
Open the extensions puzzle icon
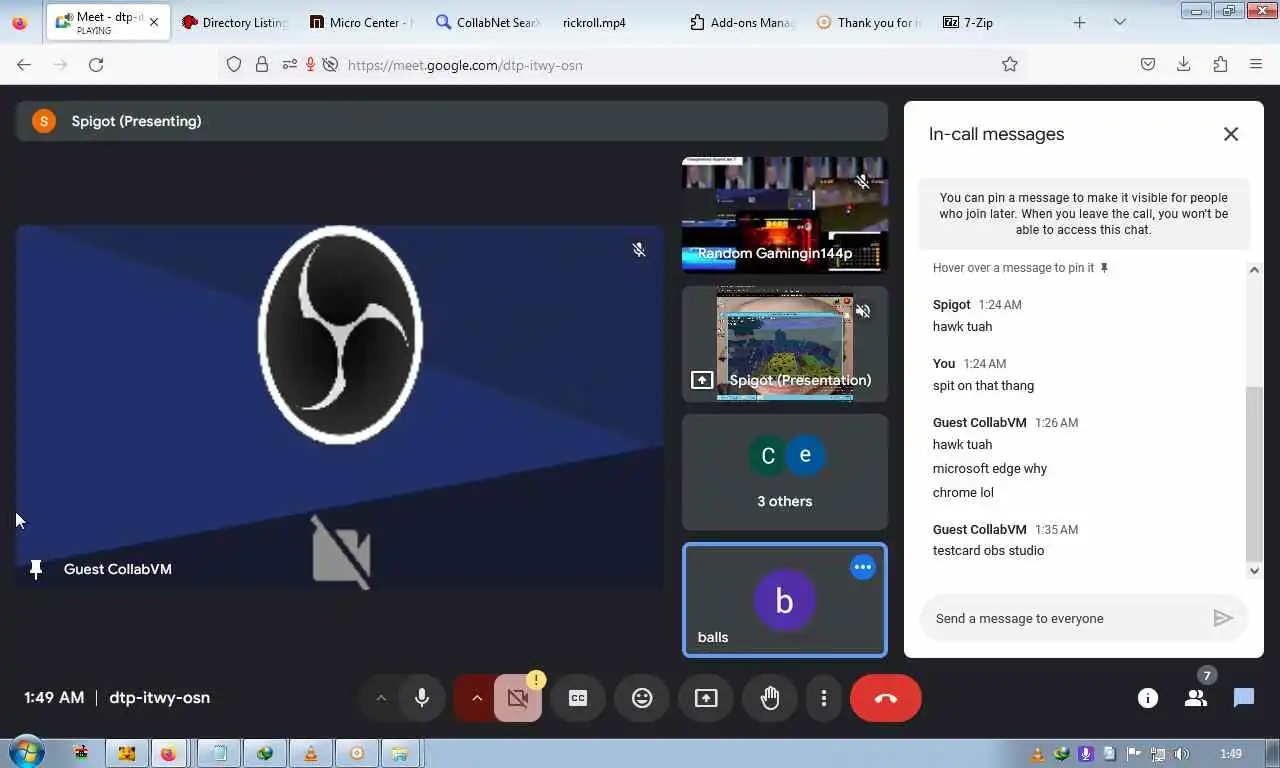click(x=1220, y=64)
